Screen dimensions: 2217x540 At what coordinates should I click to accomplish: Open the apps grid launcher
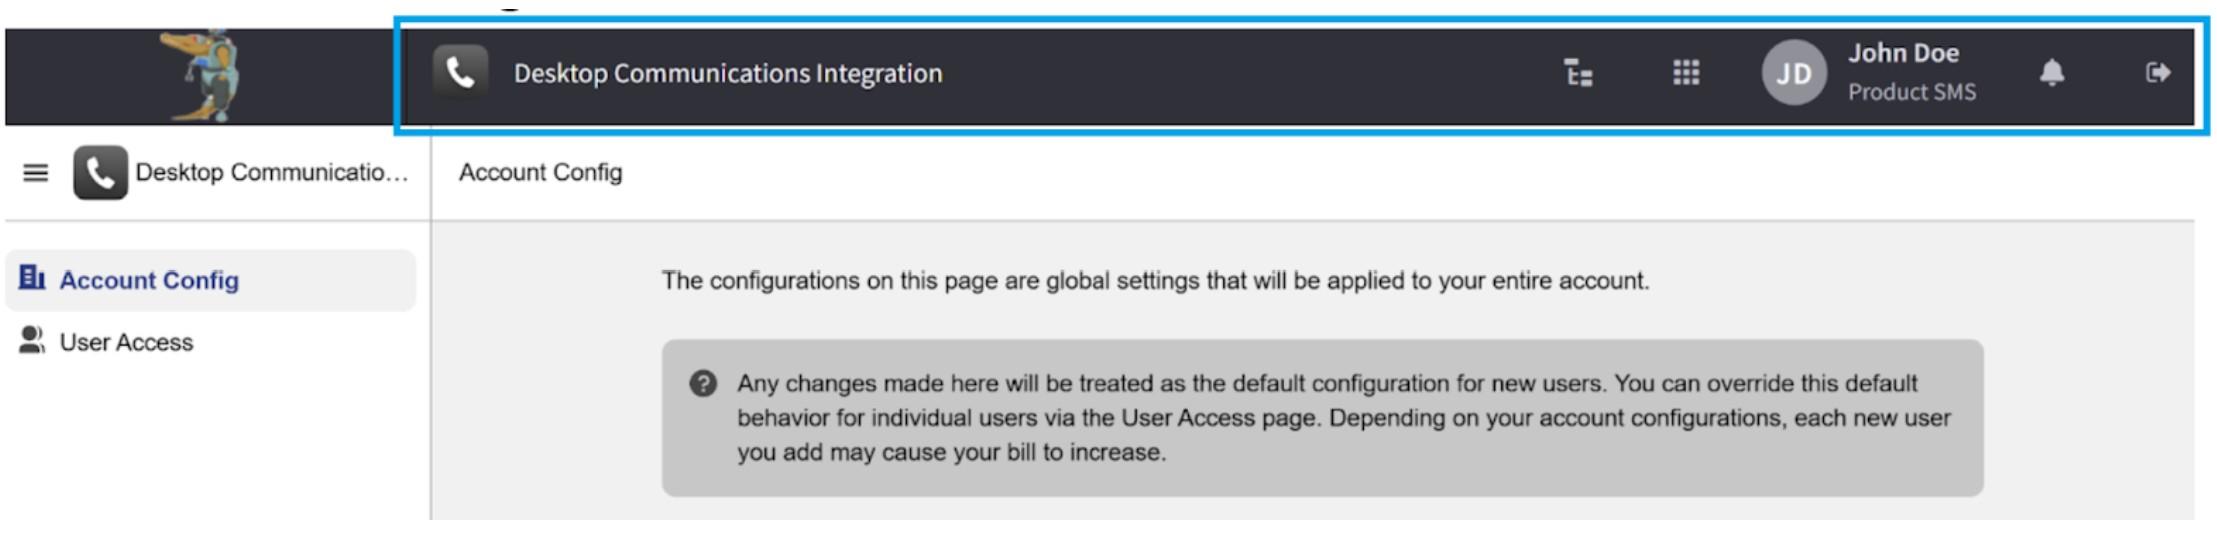[x=1686, y=73]
